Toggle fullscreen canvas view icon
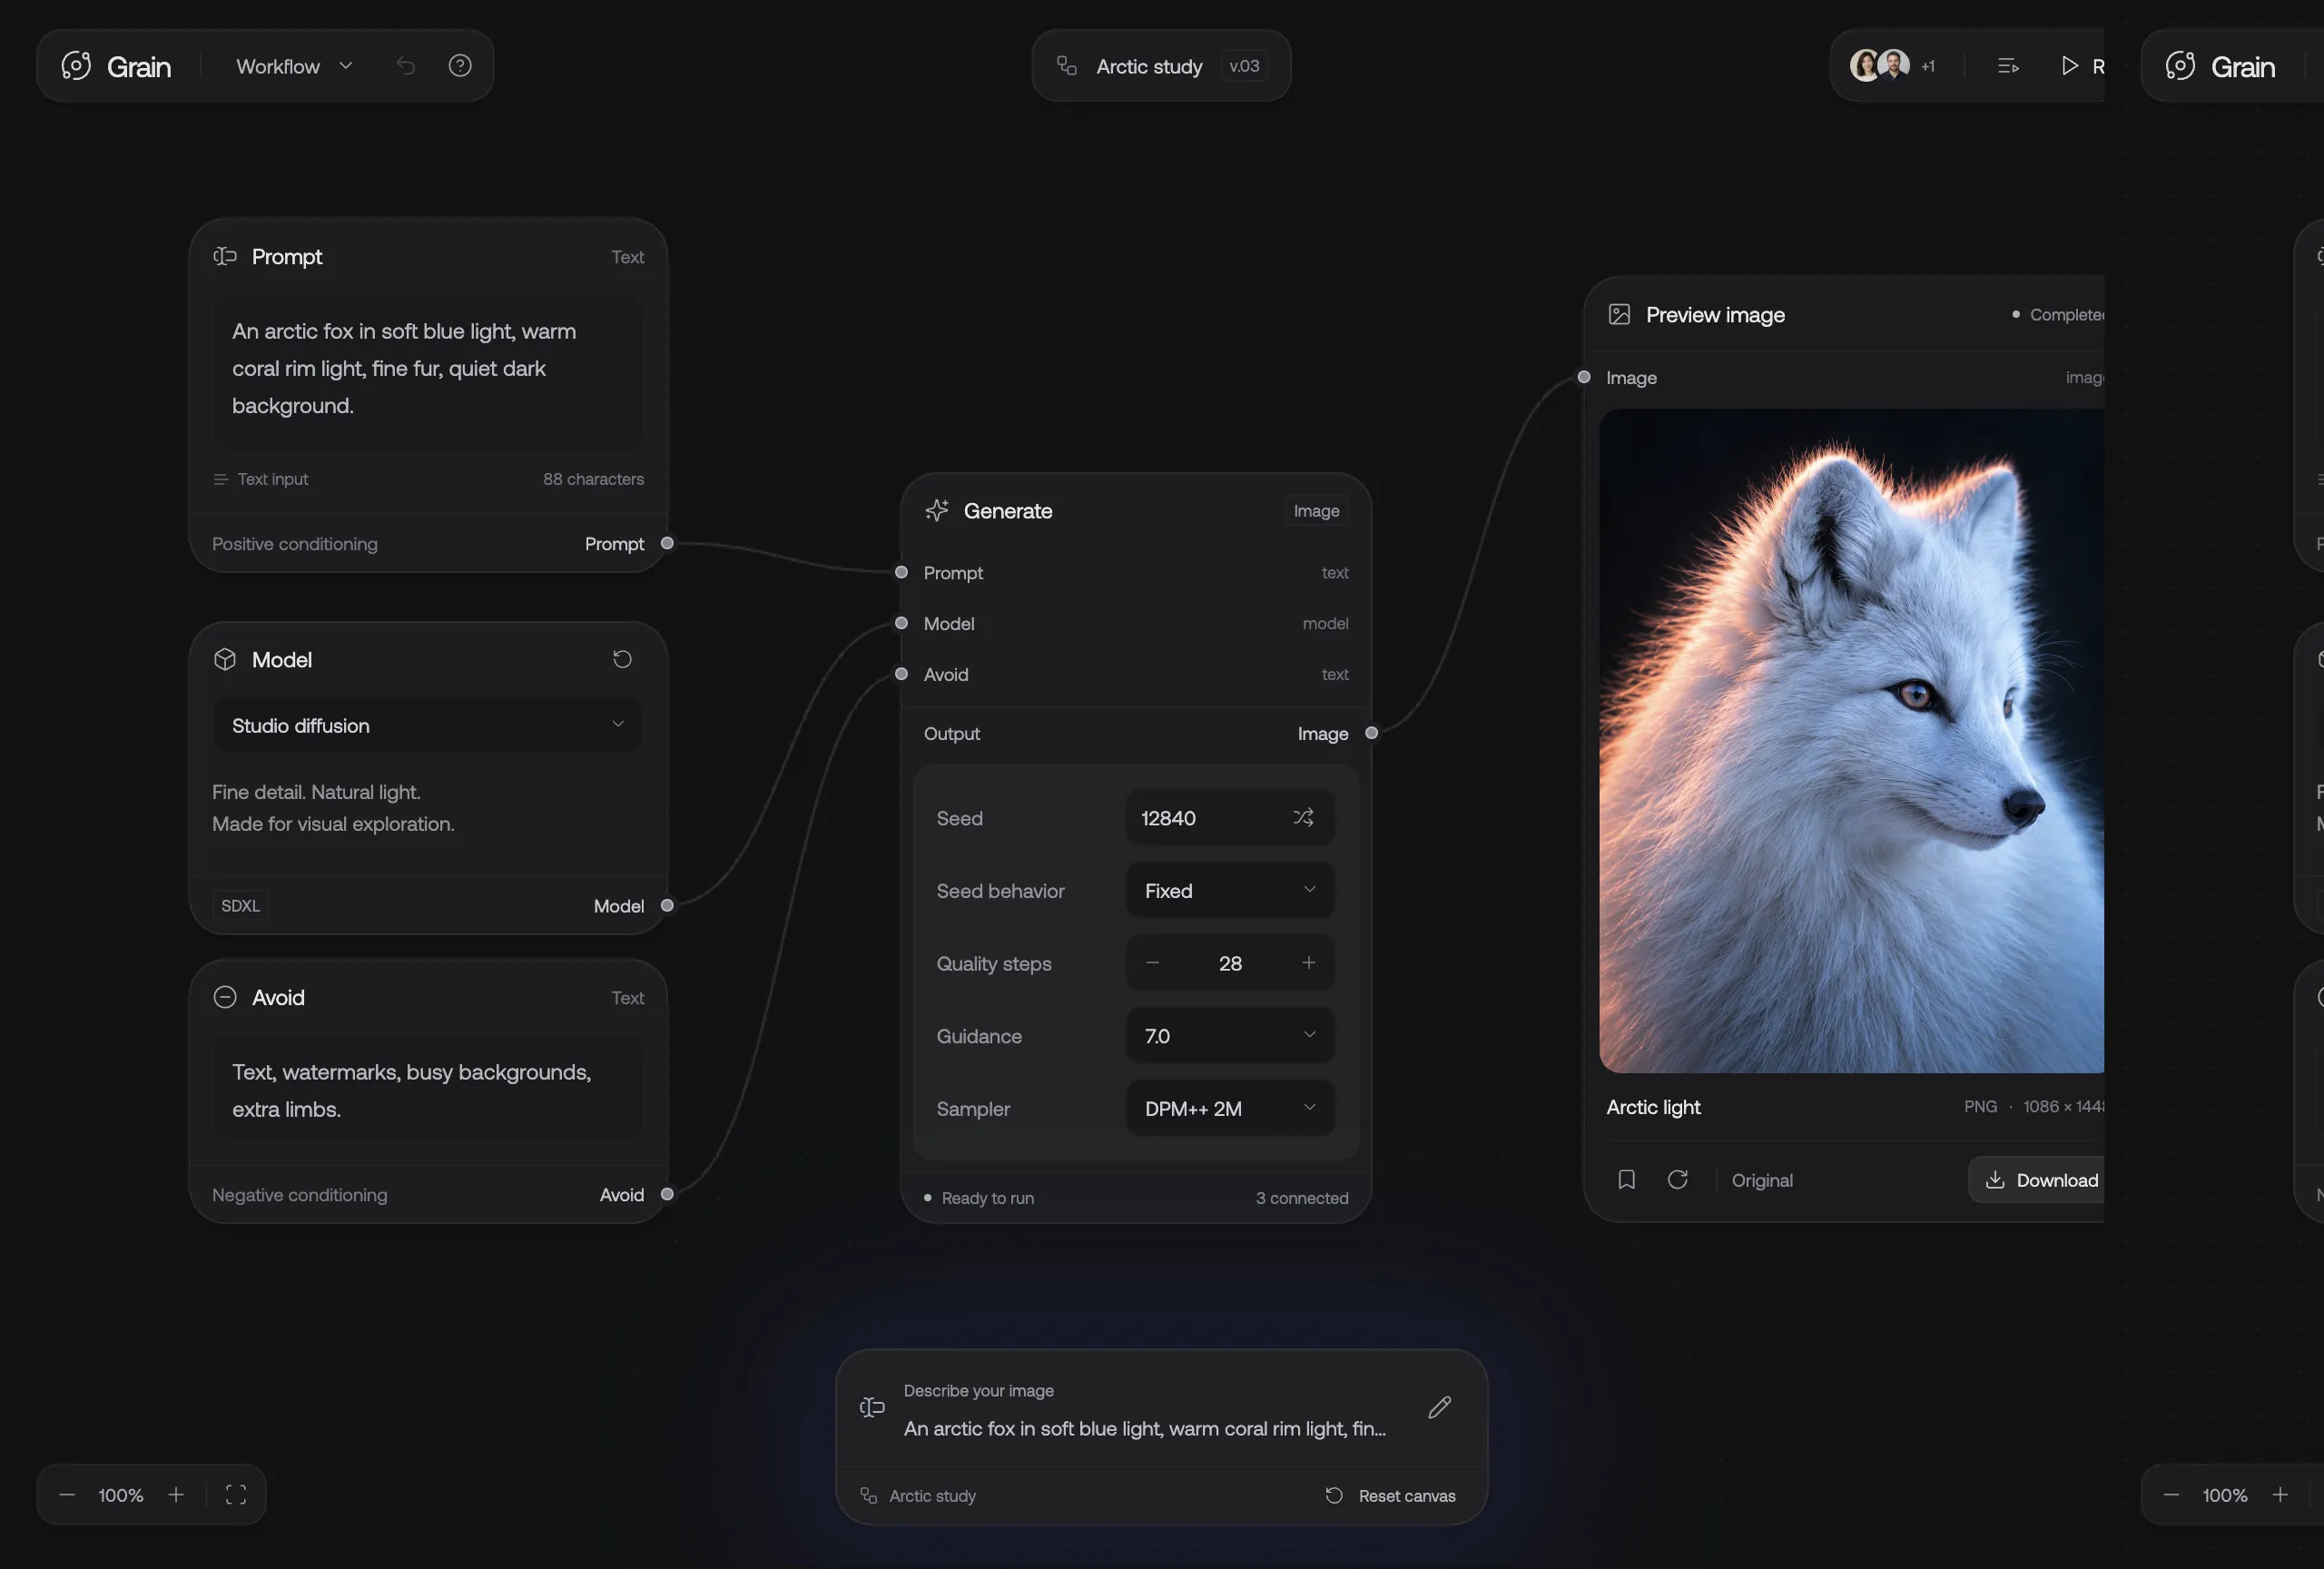The width and height of the screenshot is (2324, 1569). [x=236, y=1495]
